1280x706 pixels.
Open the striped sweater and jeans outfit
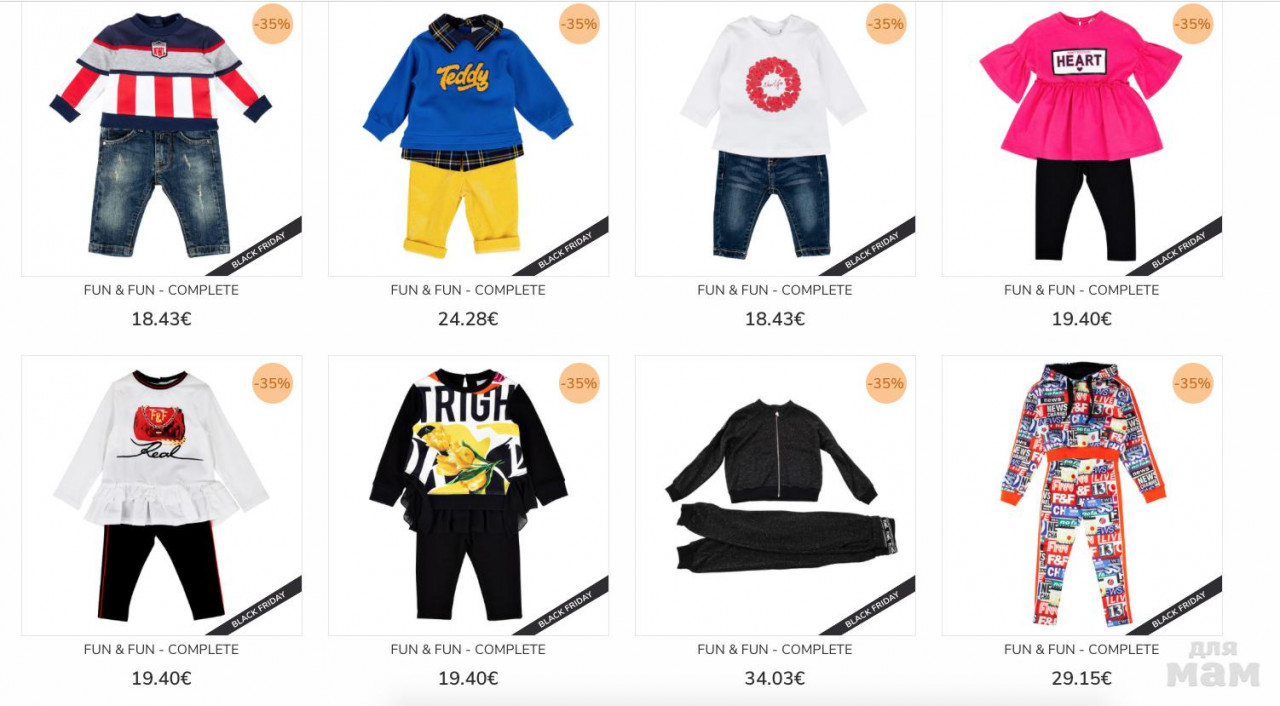tap(161, 138)
